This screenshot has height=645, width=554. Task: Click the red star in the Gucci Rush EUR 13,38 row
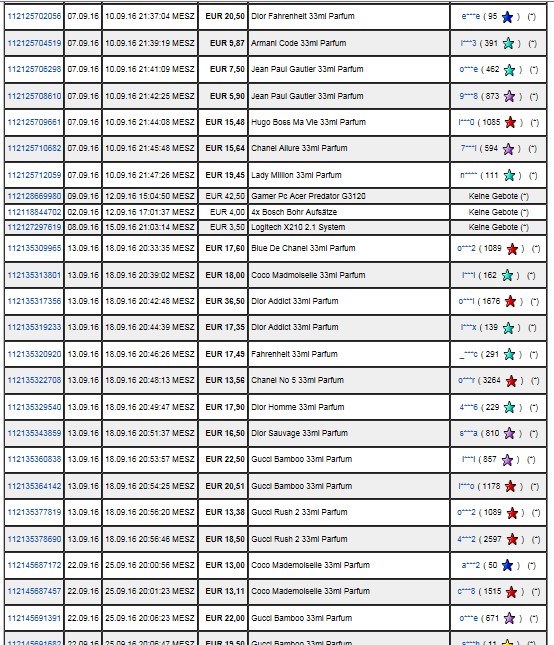(512, 513)
